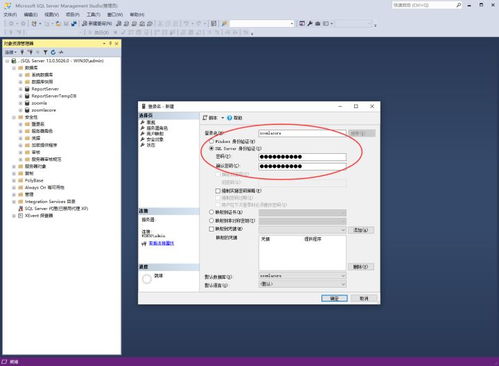Click the wrench icon in main toolbar

pyautogui.click(x=310, y=24)
